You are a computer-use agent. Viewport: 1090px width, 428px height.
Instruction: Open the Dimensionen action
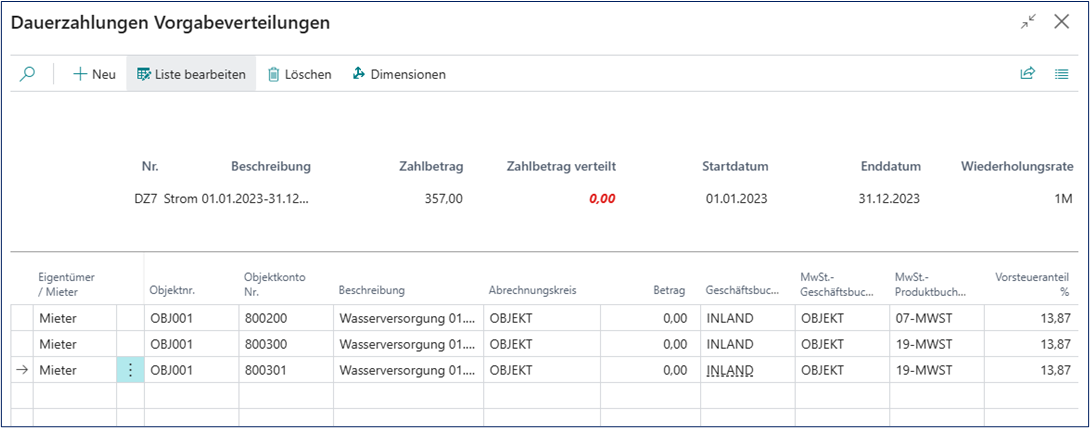[x=399, y=74]
